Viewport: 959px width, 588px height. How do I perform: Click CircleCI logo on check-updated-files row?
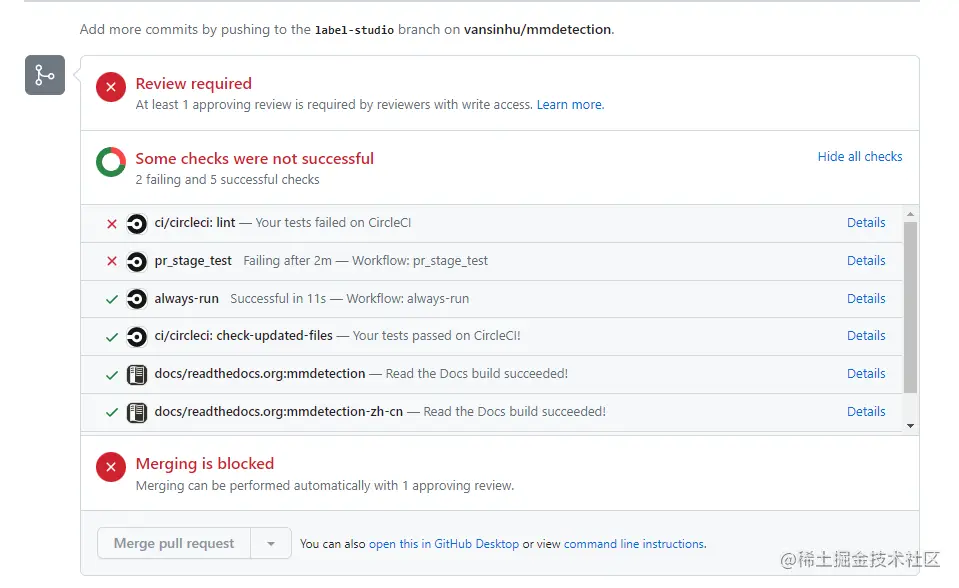pos(136,337)
